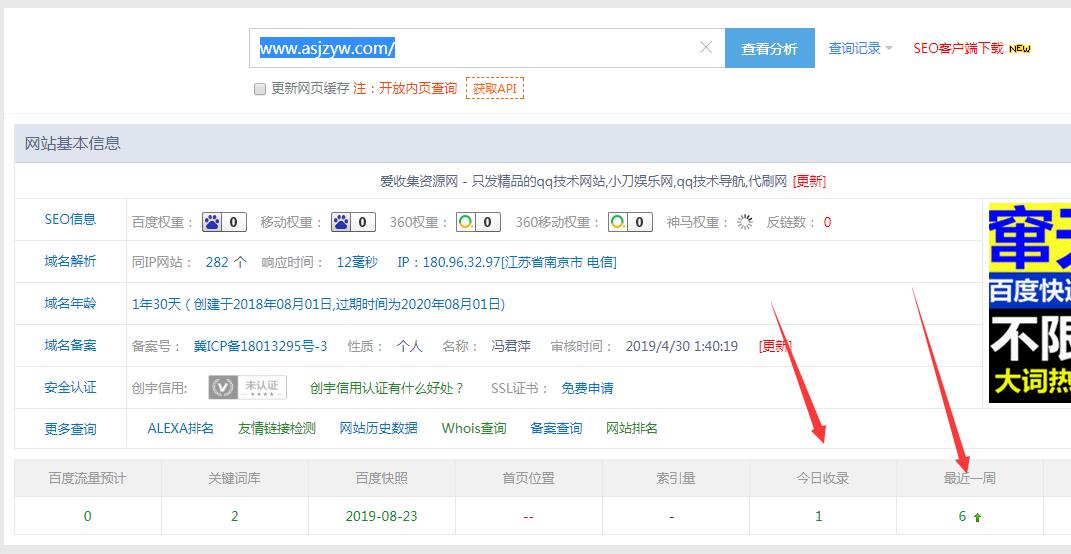Click the 冯君萍 registrant name
The image size is (1071, 554).
511,346
